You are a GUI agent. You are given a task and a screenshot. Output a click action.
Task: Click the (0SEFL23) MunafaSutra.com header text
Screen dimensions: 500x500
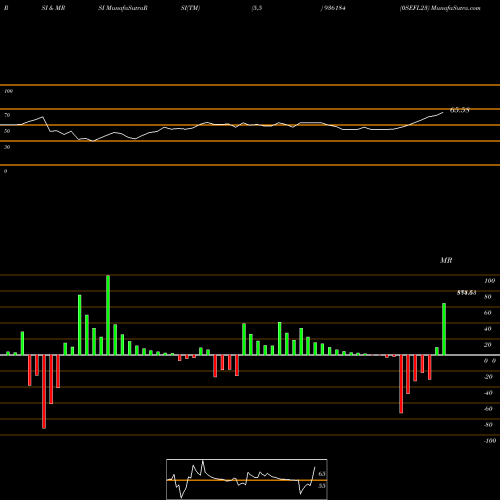pos(440,8)
